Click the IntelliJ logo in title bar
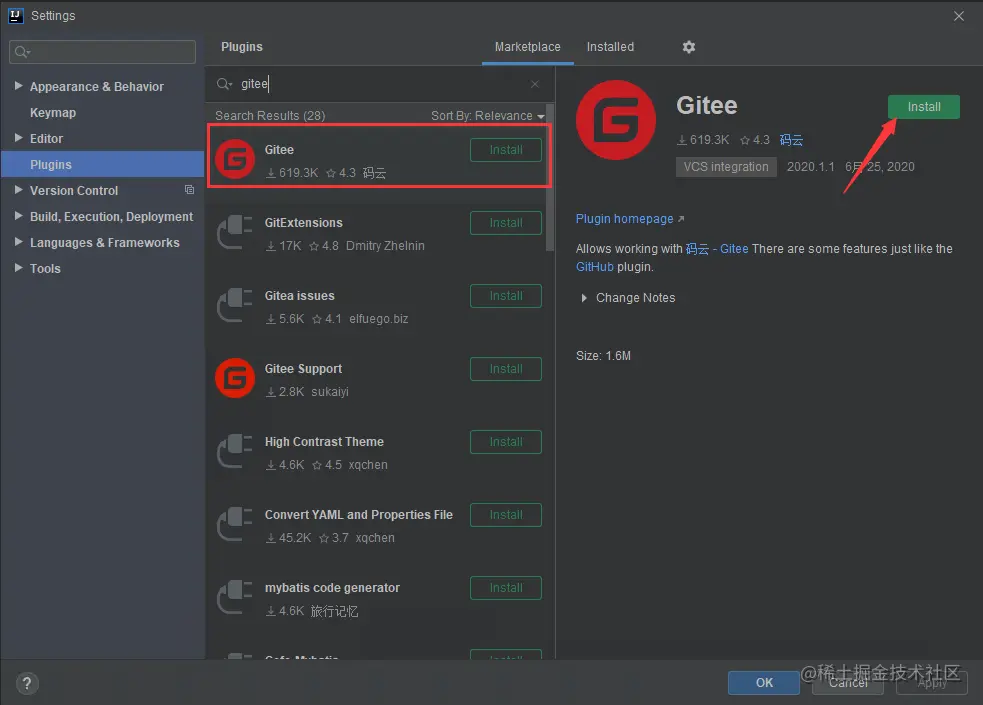Screen dimensions: 983x705 (x=16, y=16)
